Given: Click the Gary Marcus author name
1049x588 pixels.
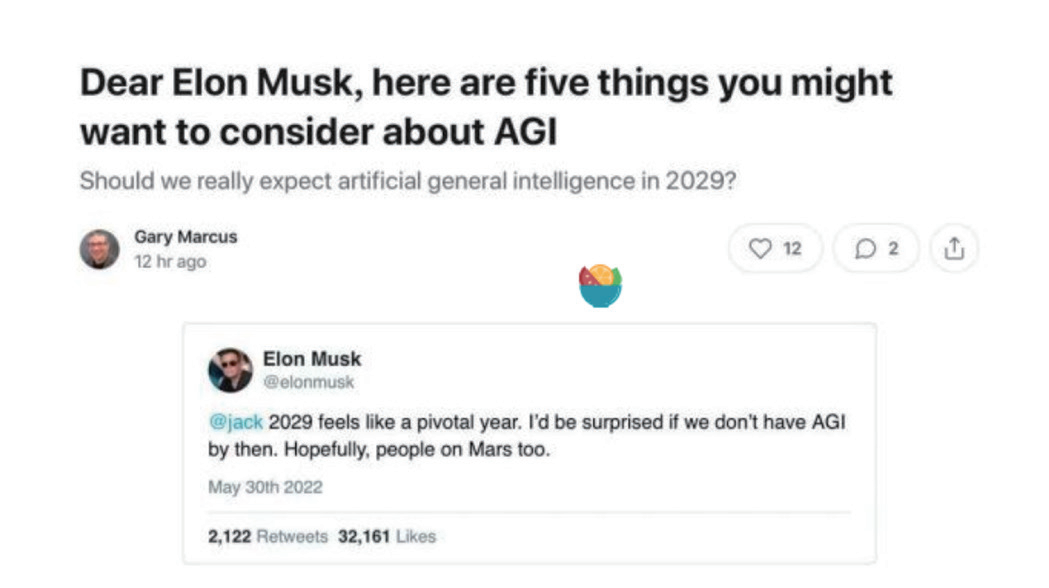Looking at the screenshot, I should coord(185,237).
